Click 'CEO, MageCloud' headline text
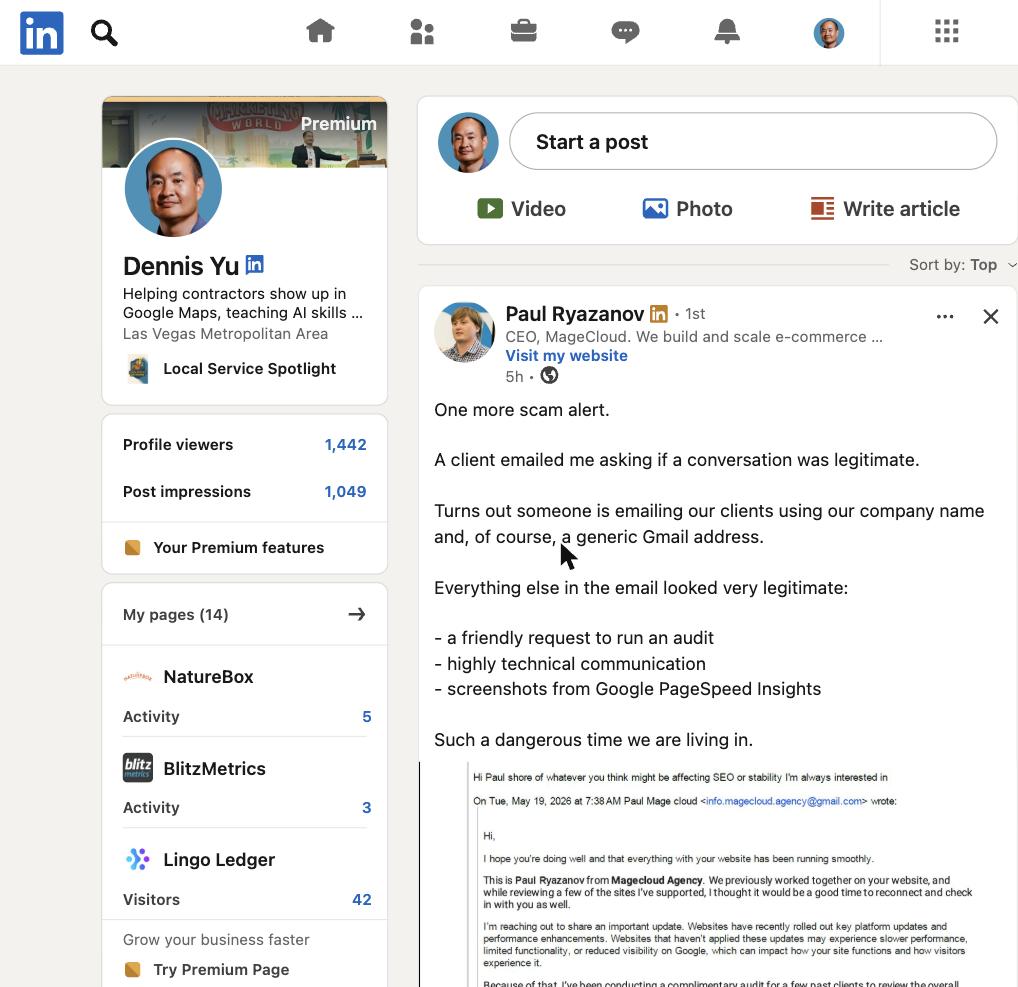Screen dimensions: 1018x987 (x=694, y=337)
